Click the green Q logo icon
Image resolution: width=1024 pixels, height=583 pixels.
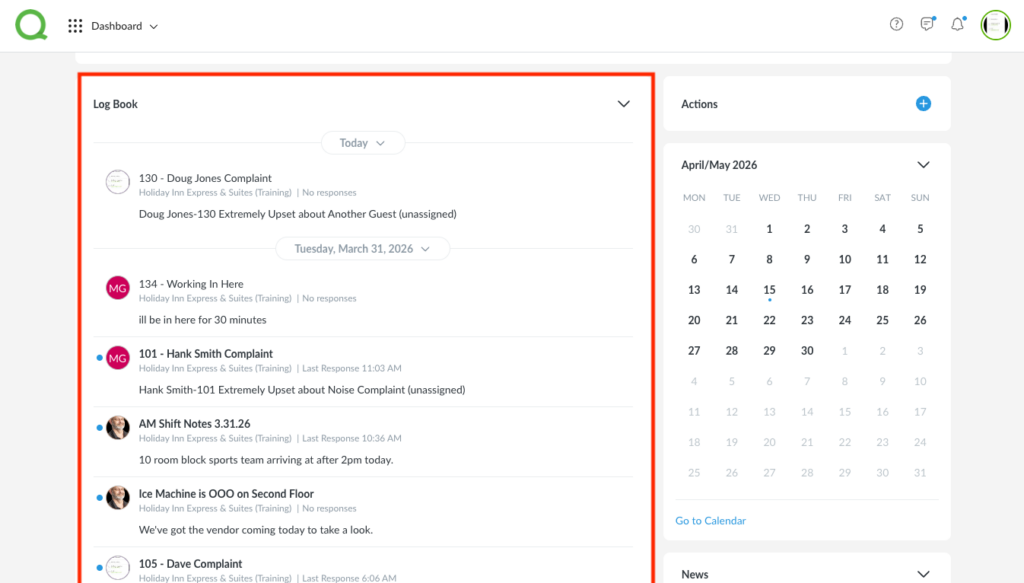pos(31,25)
